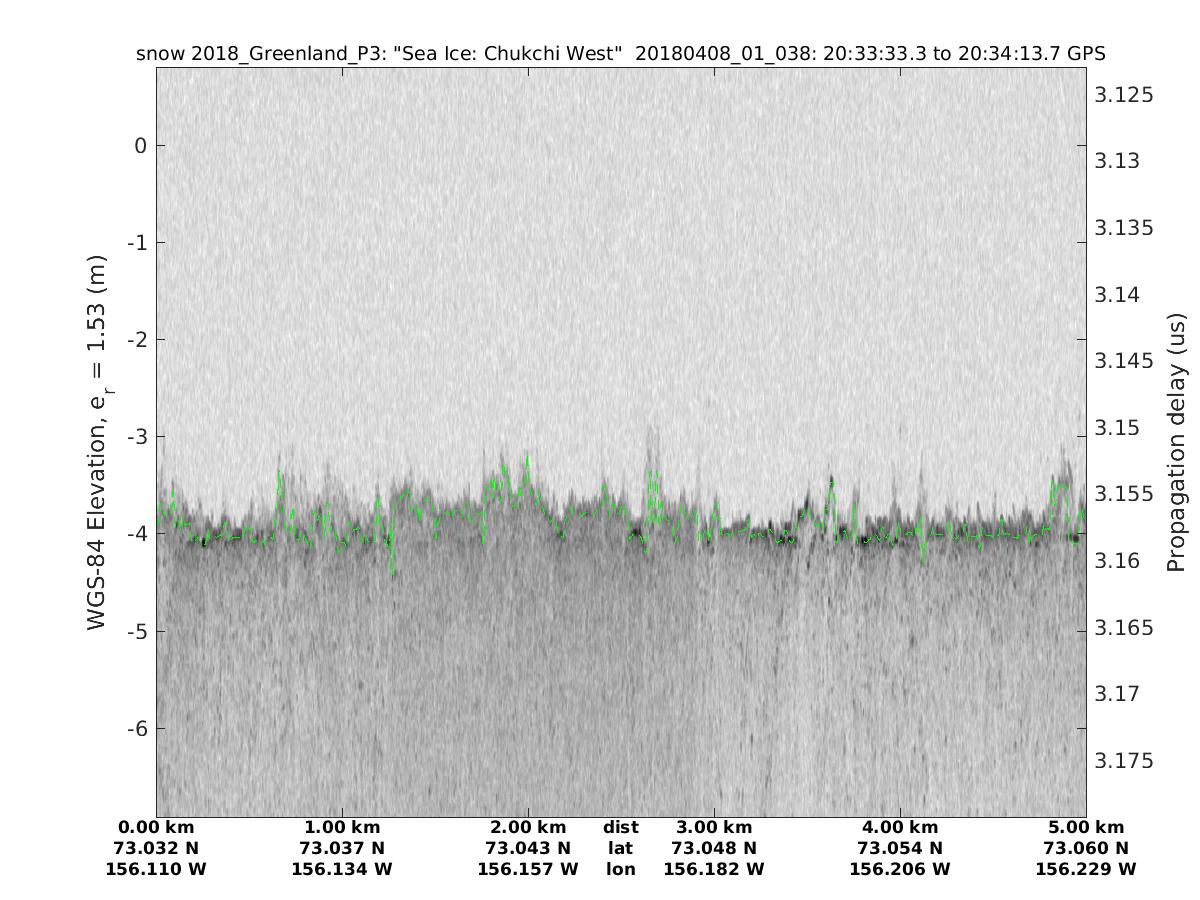The width and height of the screenshot is (1200, 900).
Task: Click the 0 elevation tick label
Action: tap(141, 146)
